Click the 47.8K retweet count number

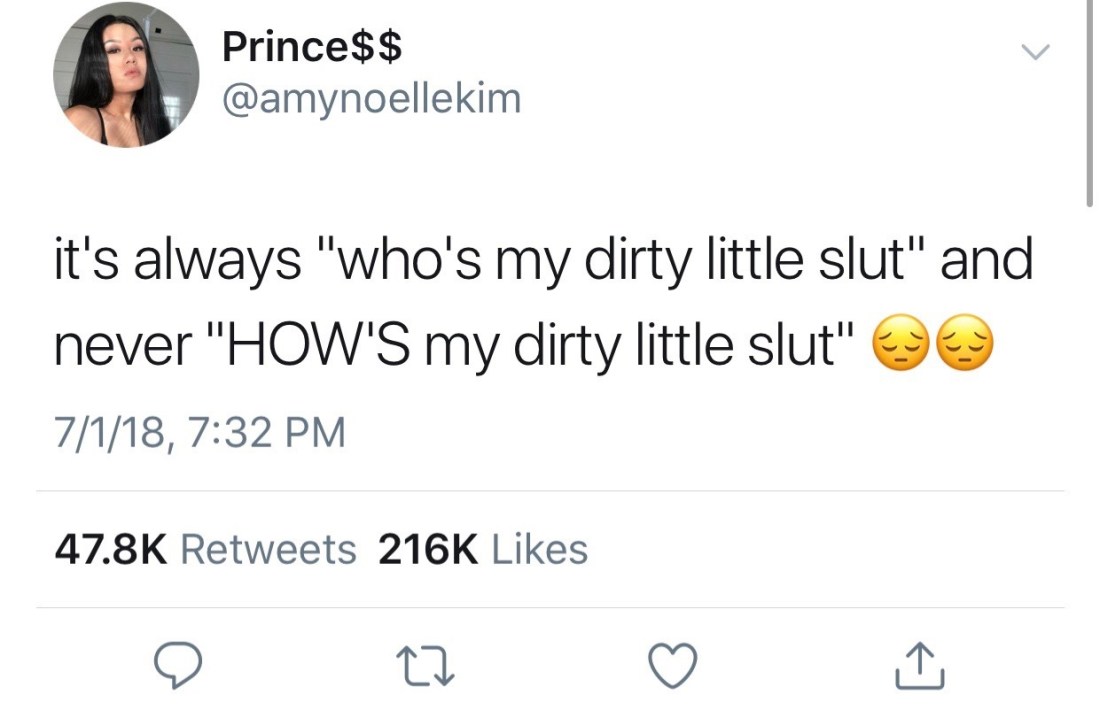(109, 549)
